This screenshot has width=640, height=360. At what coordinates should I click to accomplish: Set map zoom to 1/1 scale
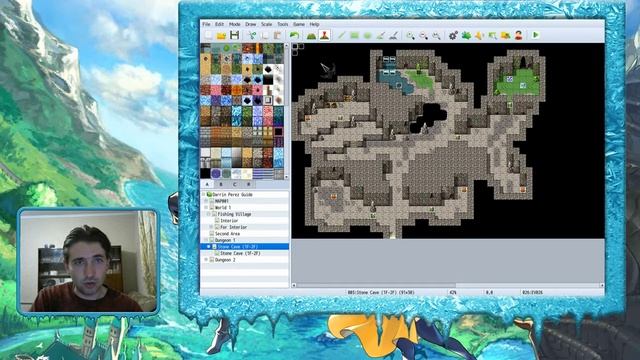(411, 36)
